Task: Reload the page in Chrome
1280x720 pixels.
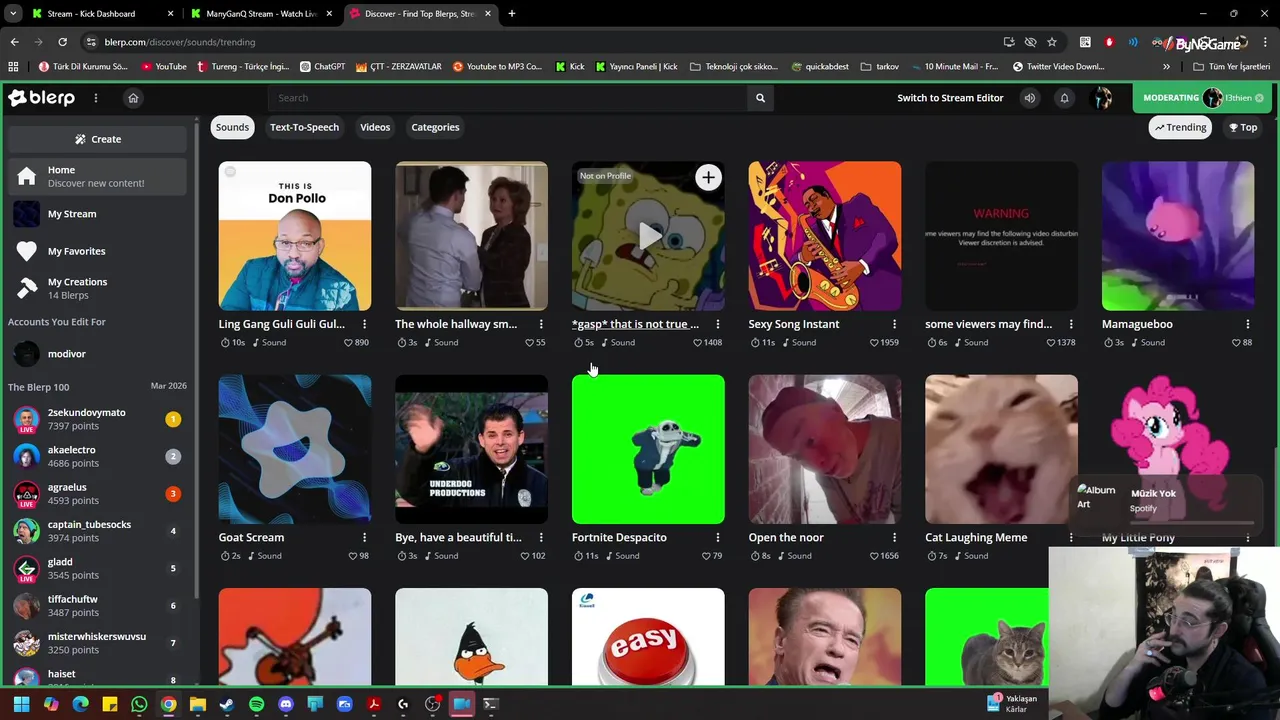Action: coord(62,42)
